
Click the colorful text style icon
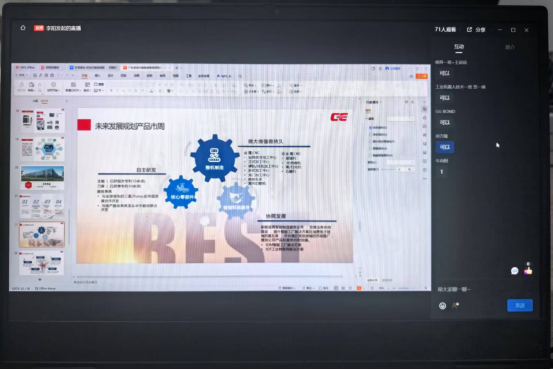point(455,305)
